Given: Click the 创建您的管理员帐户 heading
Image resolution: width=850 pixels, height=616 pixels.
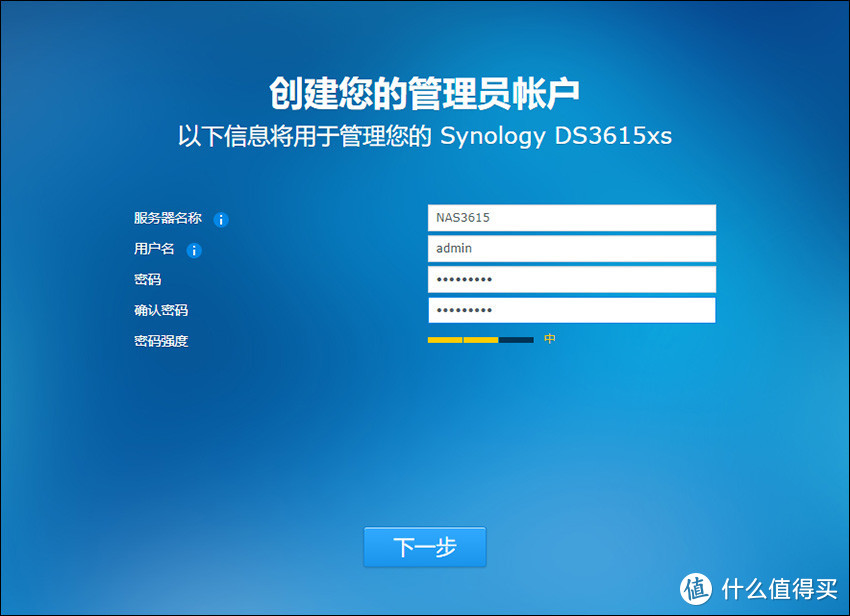Looking at the screenshot, I should [424, 93].
